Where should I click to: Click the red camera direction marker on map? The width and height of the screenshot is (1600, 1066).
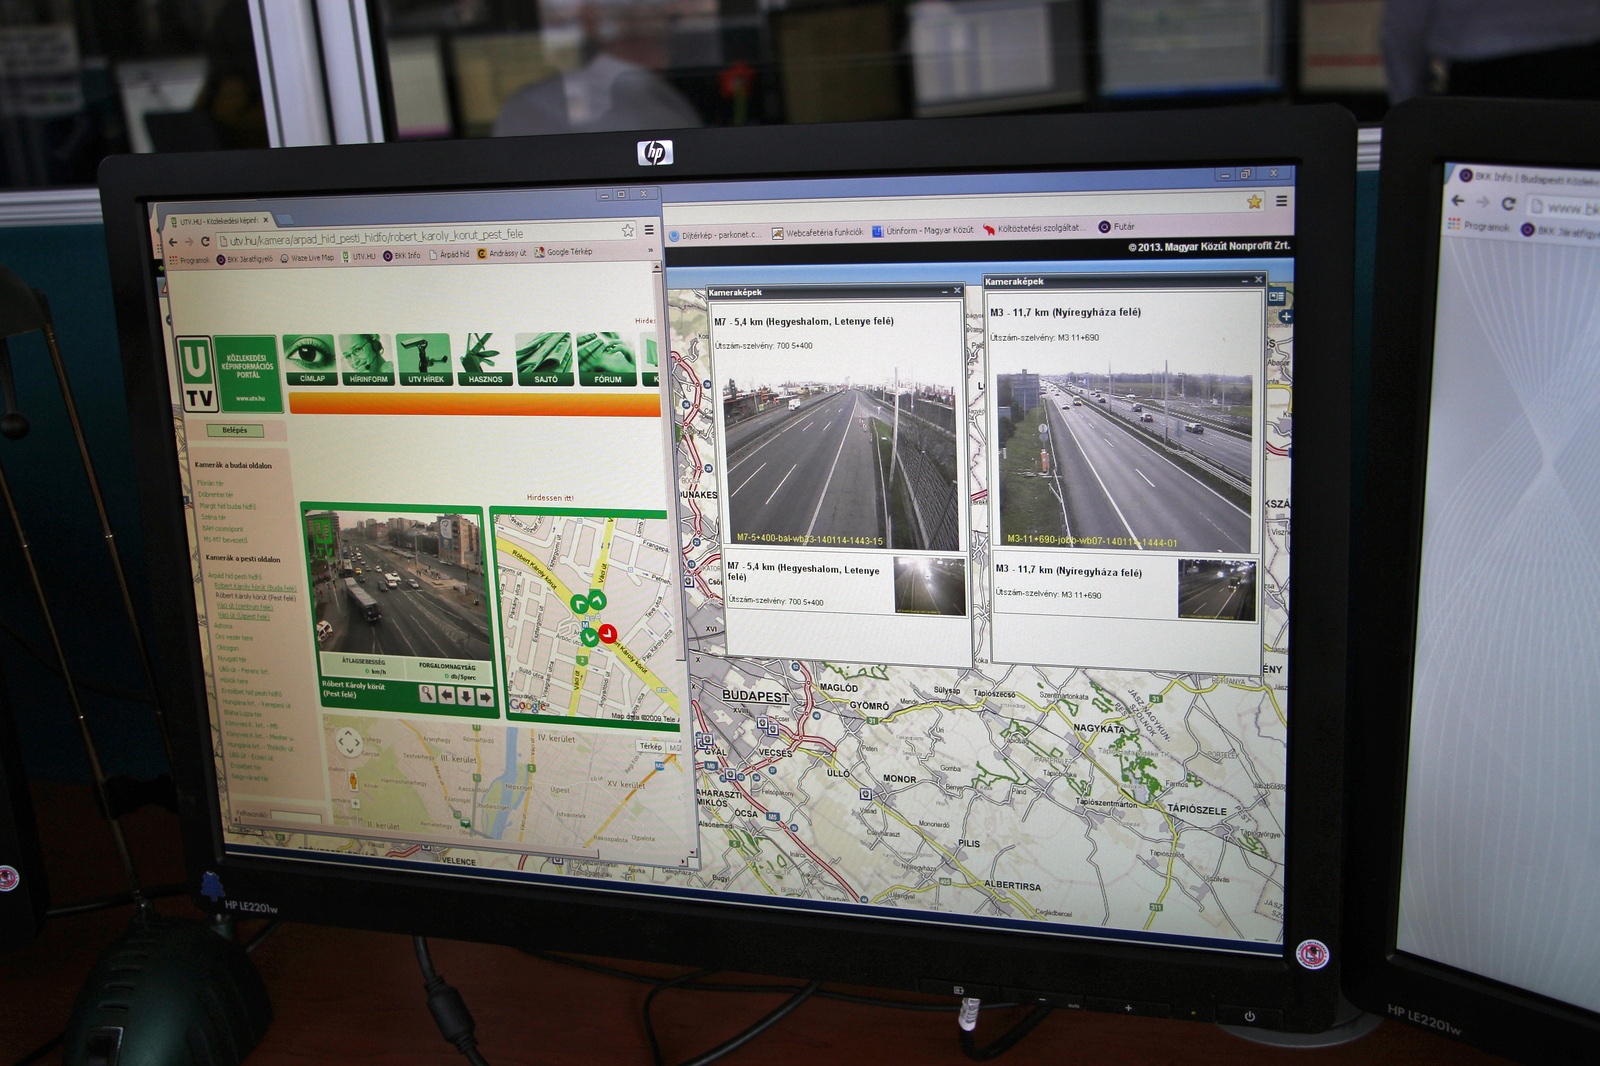point(607,633)
